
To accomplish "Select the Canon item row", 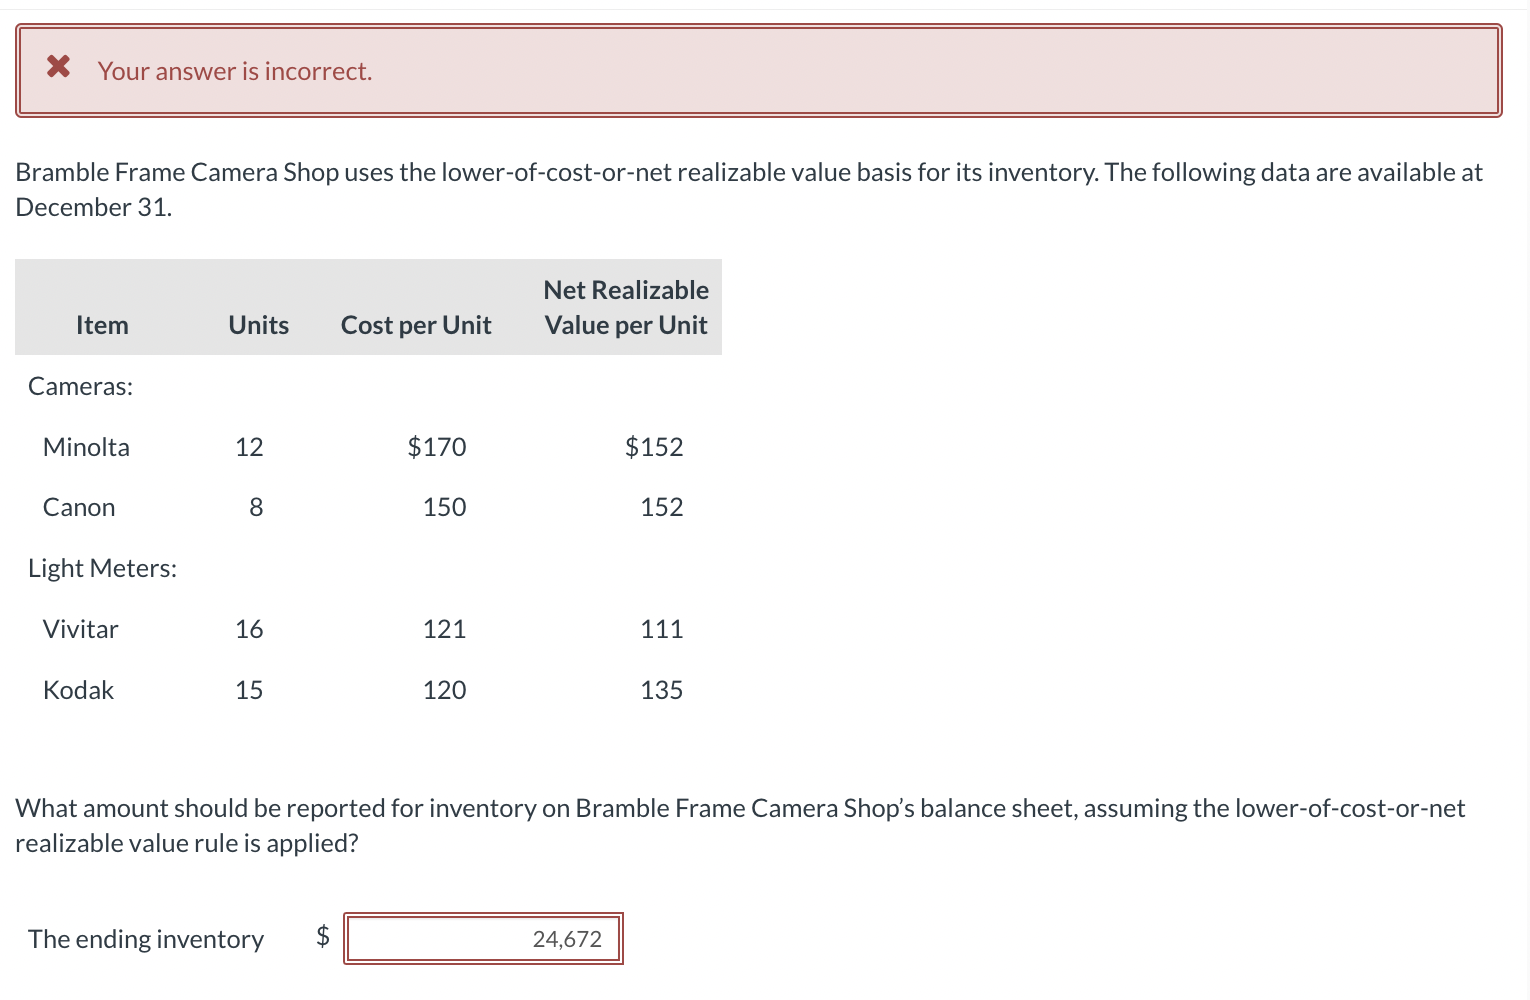I will 78,507.
